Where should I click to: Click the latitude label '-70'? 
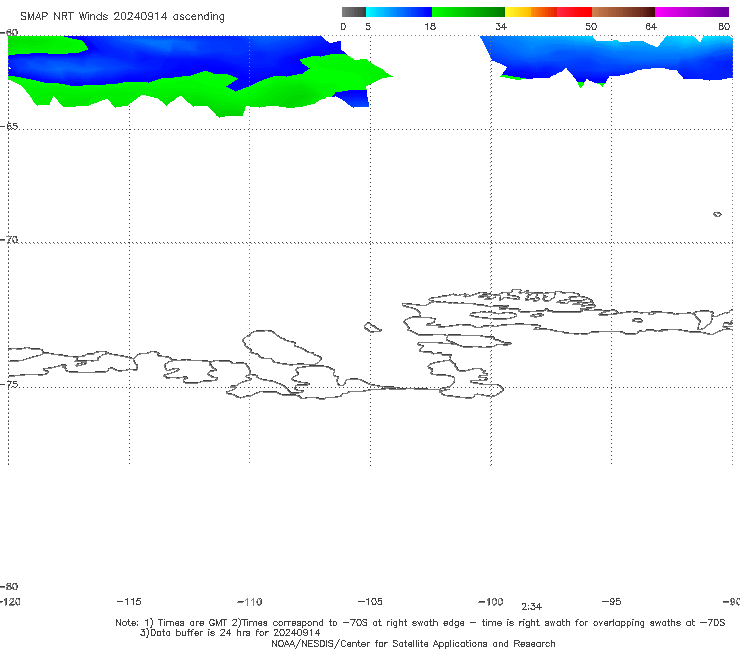click(x=9, y=240)
